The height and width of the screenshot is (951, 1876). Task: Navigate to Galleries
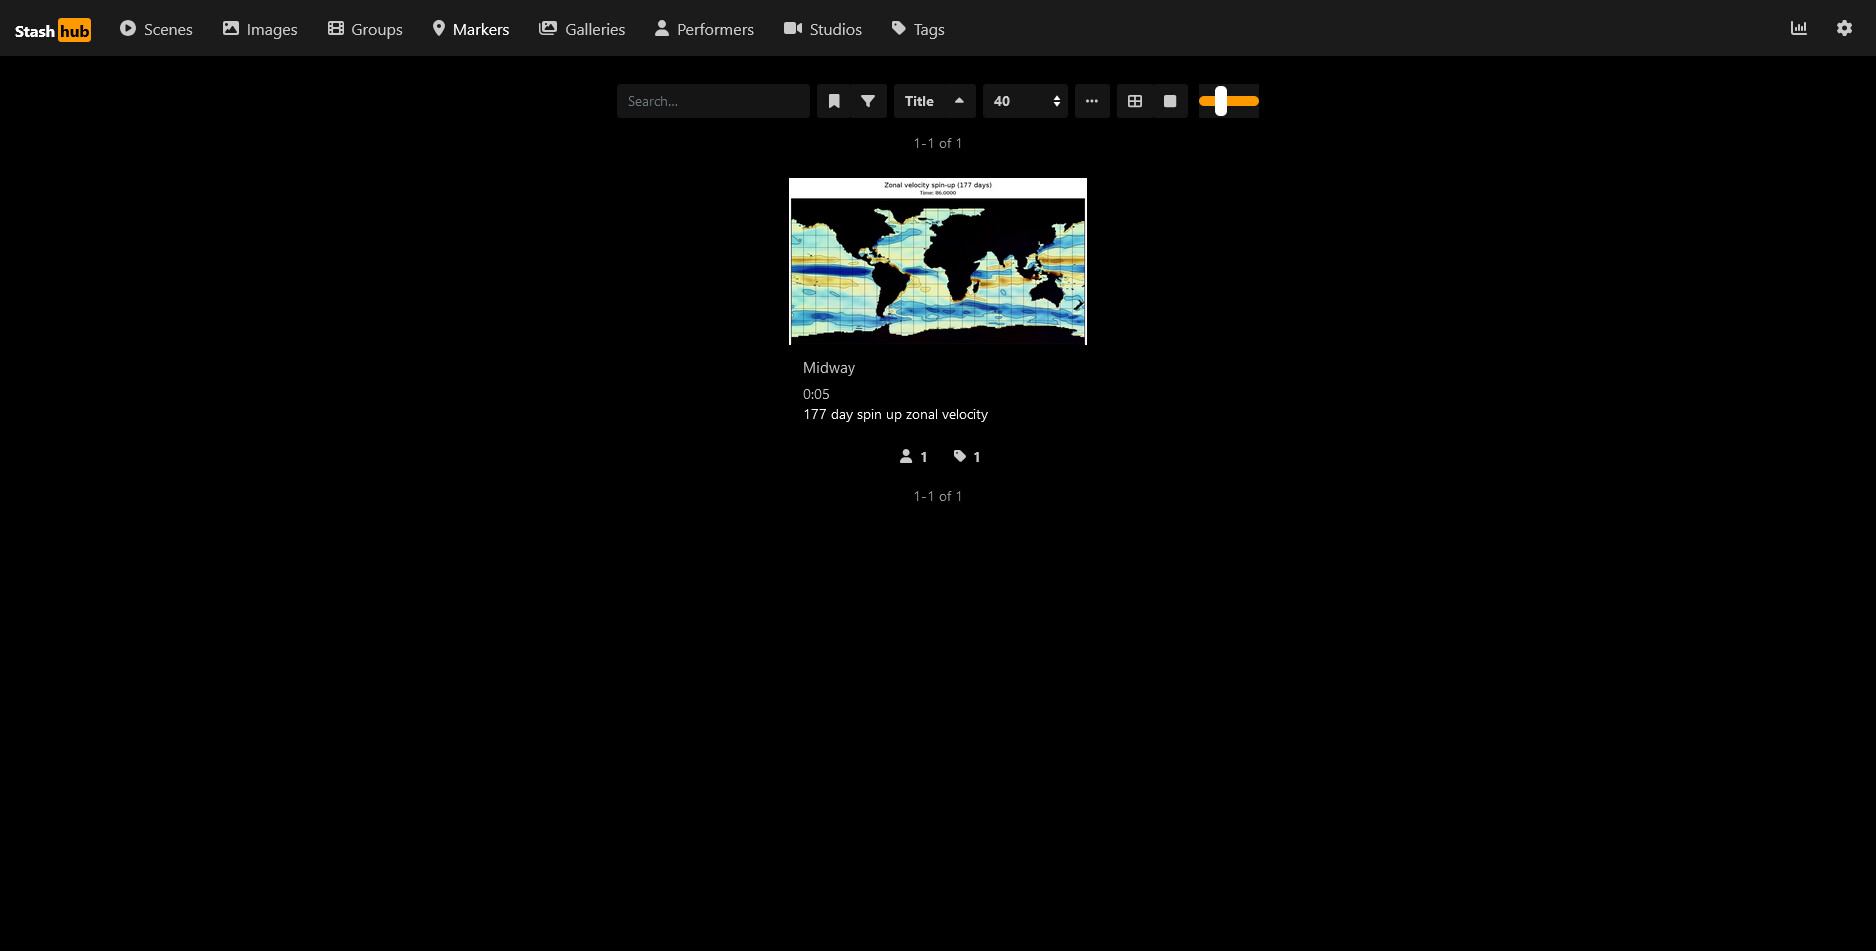pos(582,29)
